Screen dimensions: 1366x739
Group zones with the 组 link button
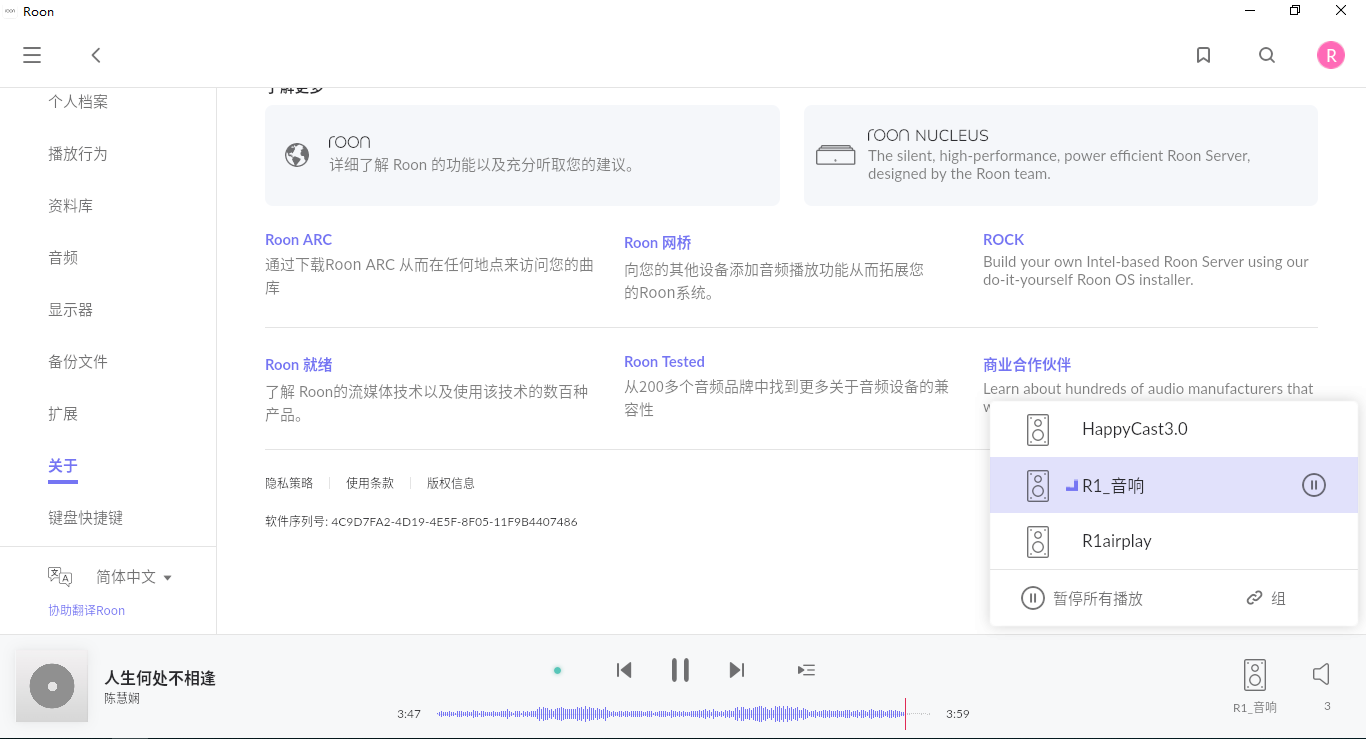1266,598
